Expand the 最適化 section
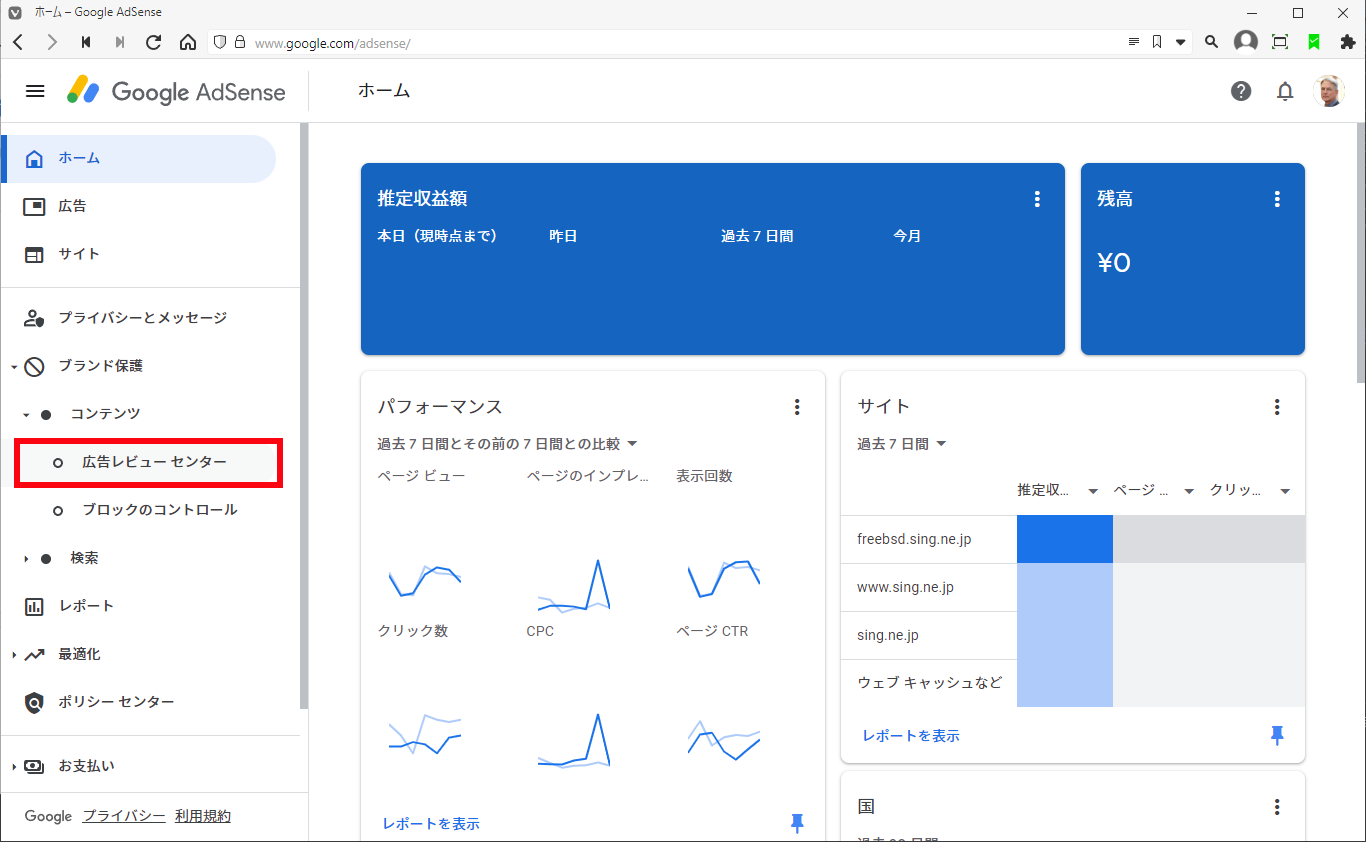This screenshot has height=842, width=1366. pyautogui.click(x=14, y=655)
